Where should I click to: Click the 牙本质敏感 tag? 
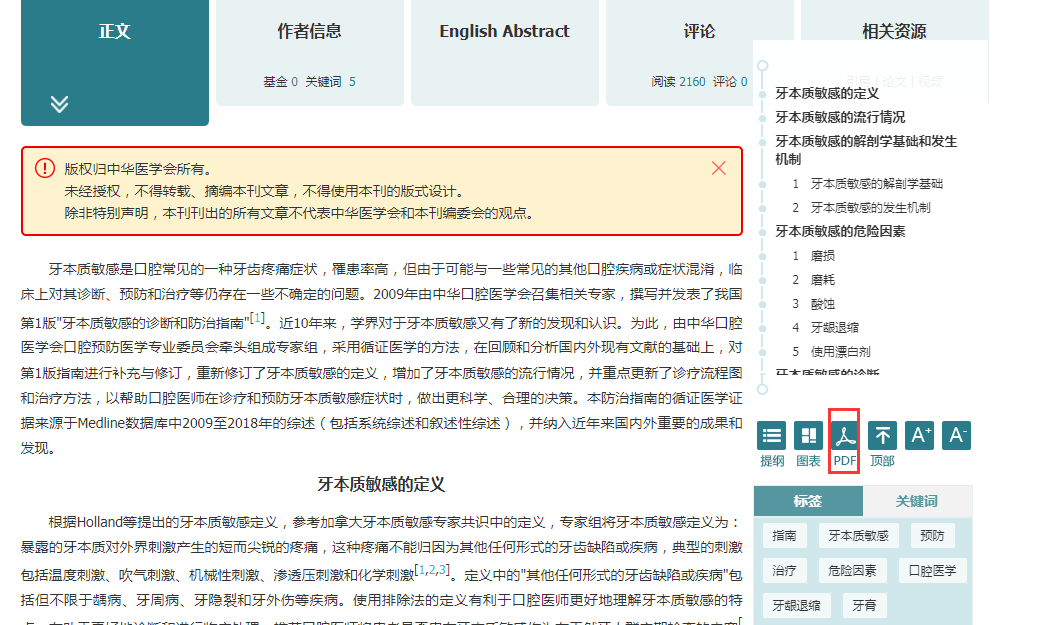click(859, 536)
